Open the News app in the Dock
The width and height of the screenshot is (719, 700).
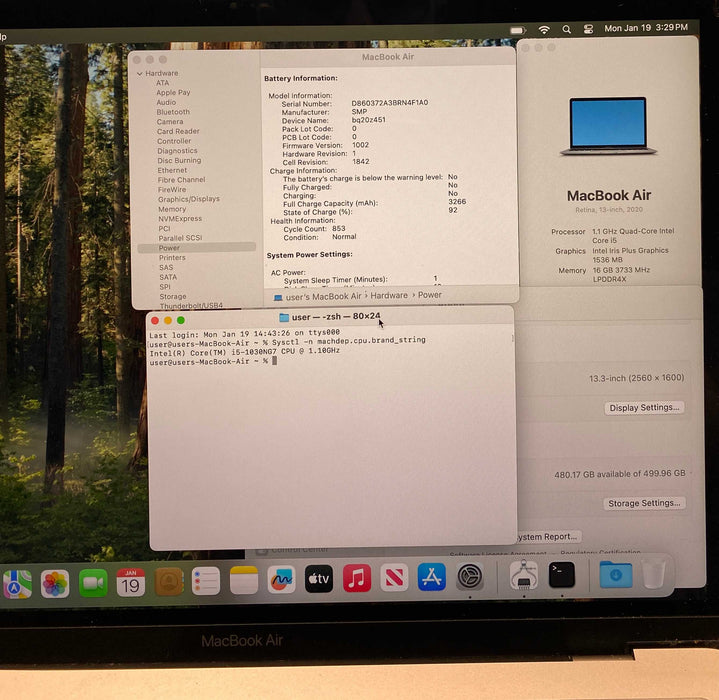point(394,577)
